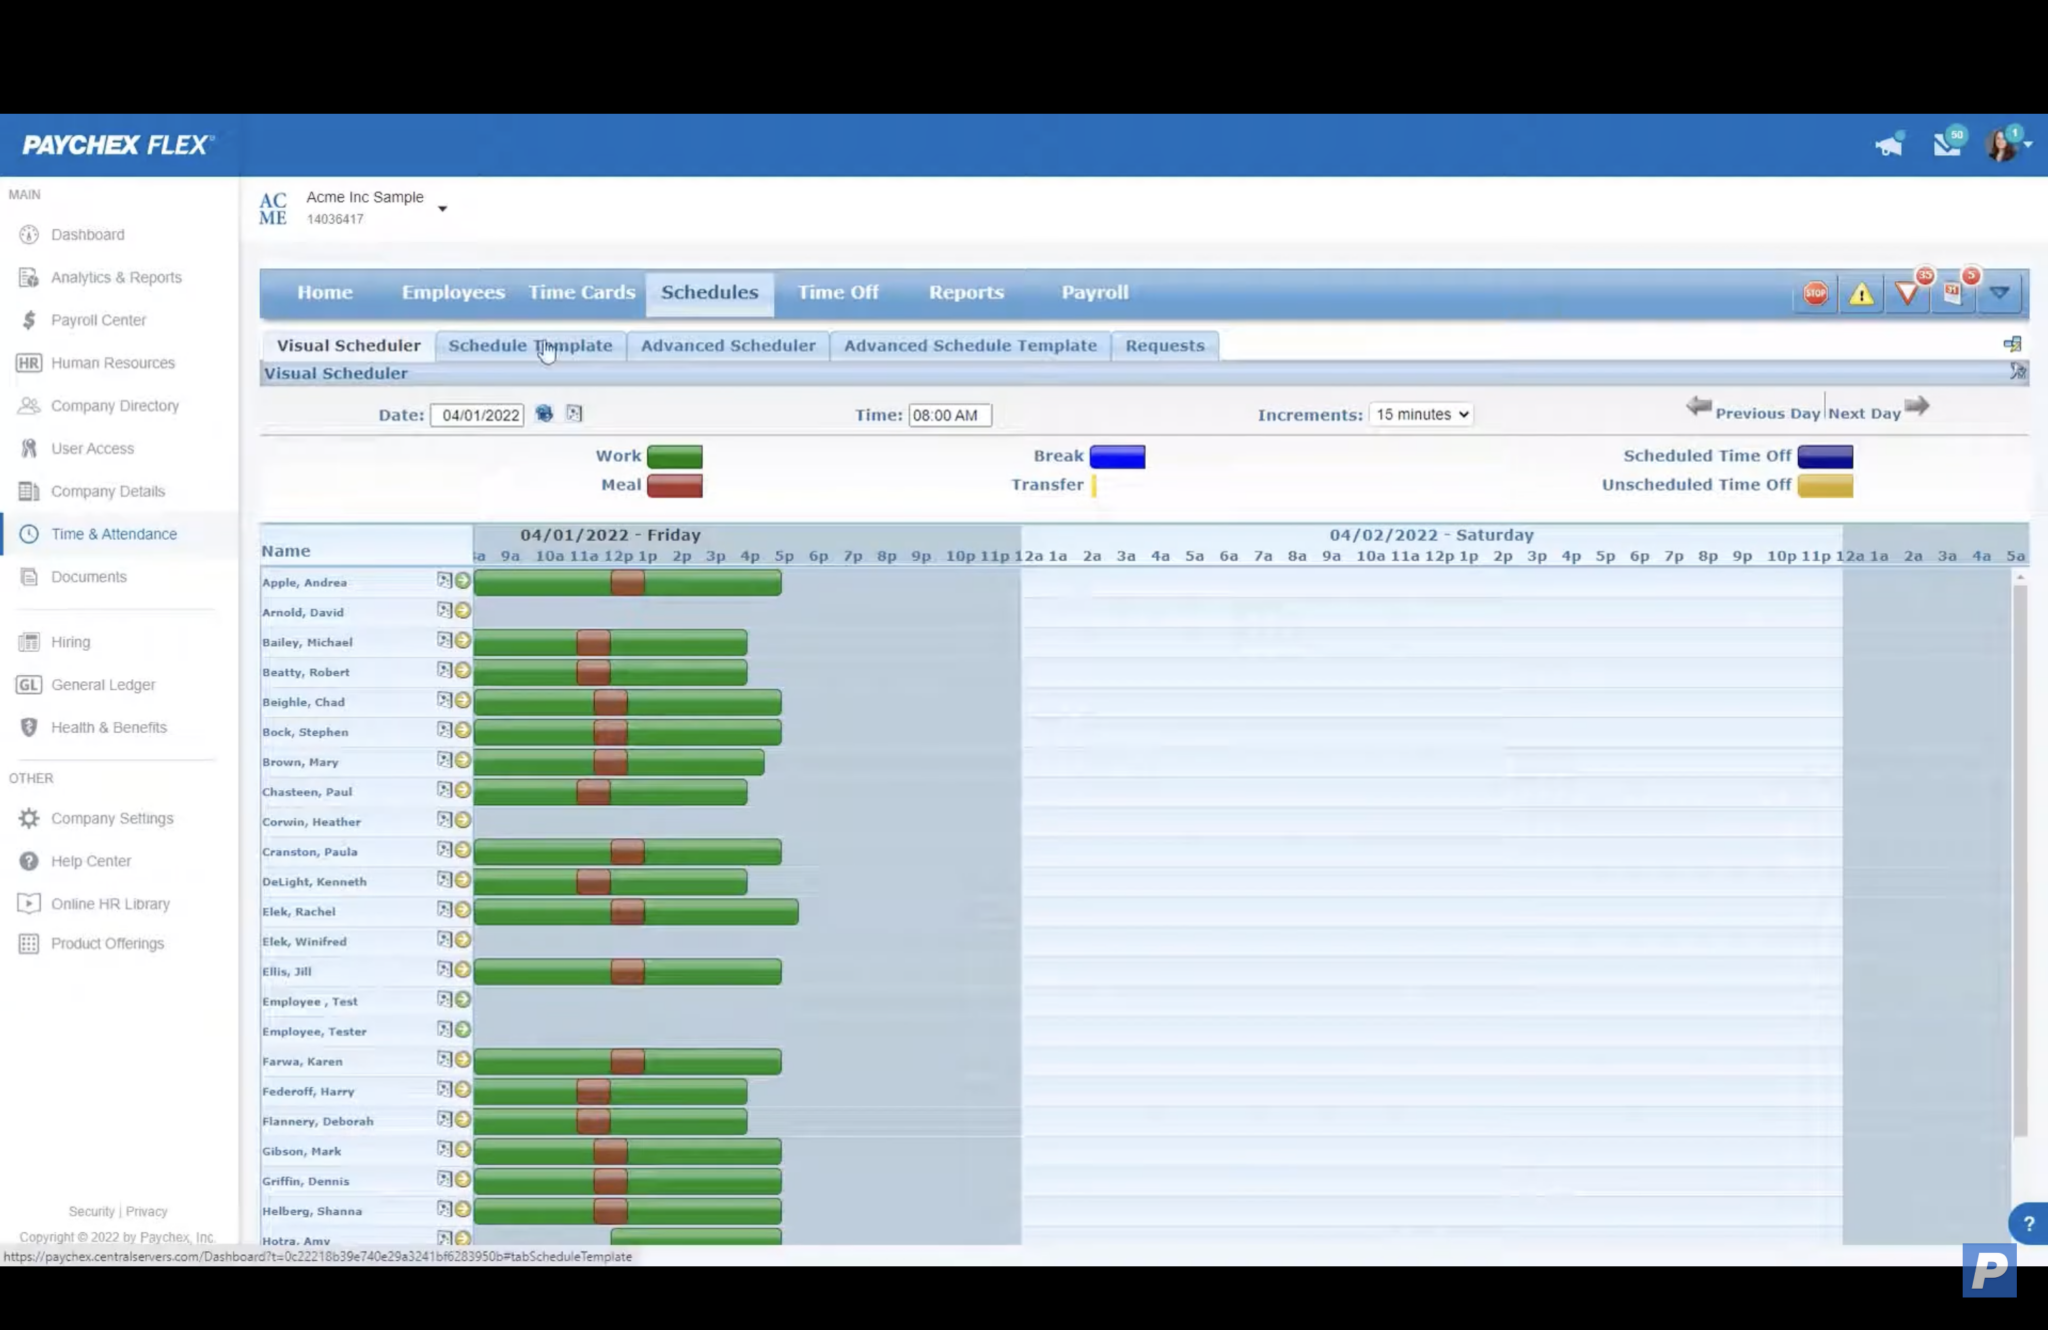2048x1330 pixels.
Task: Expand the Acme Inc Sample company selector
Action: [x=442, y=208]
